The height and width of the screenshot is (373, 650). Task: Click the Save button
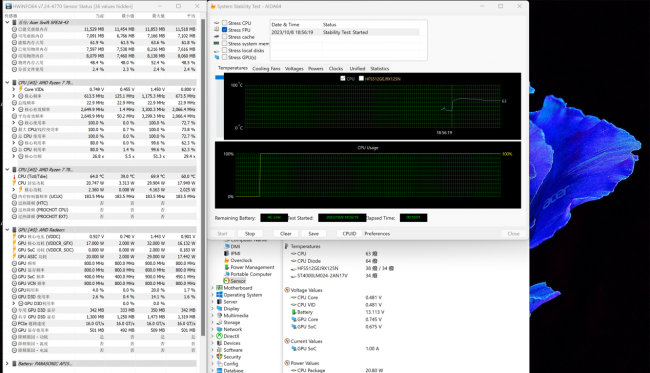[x=314, y=234]
